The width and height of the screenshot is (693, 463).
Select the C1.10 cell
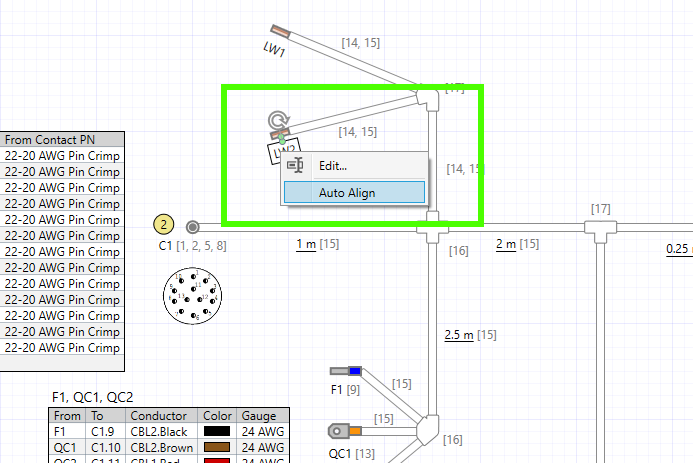click(x=106, y=448)
